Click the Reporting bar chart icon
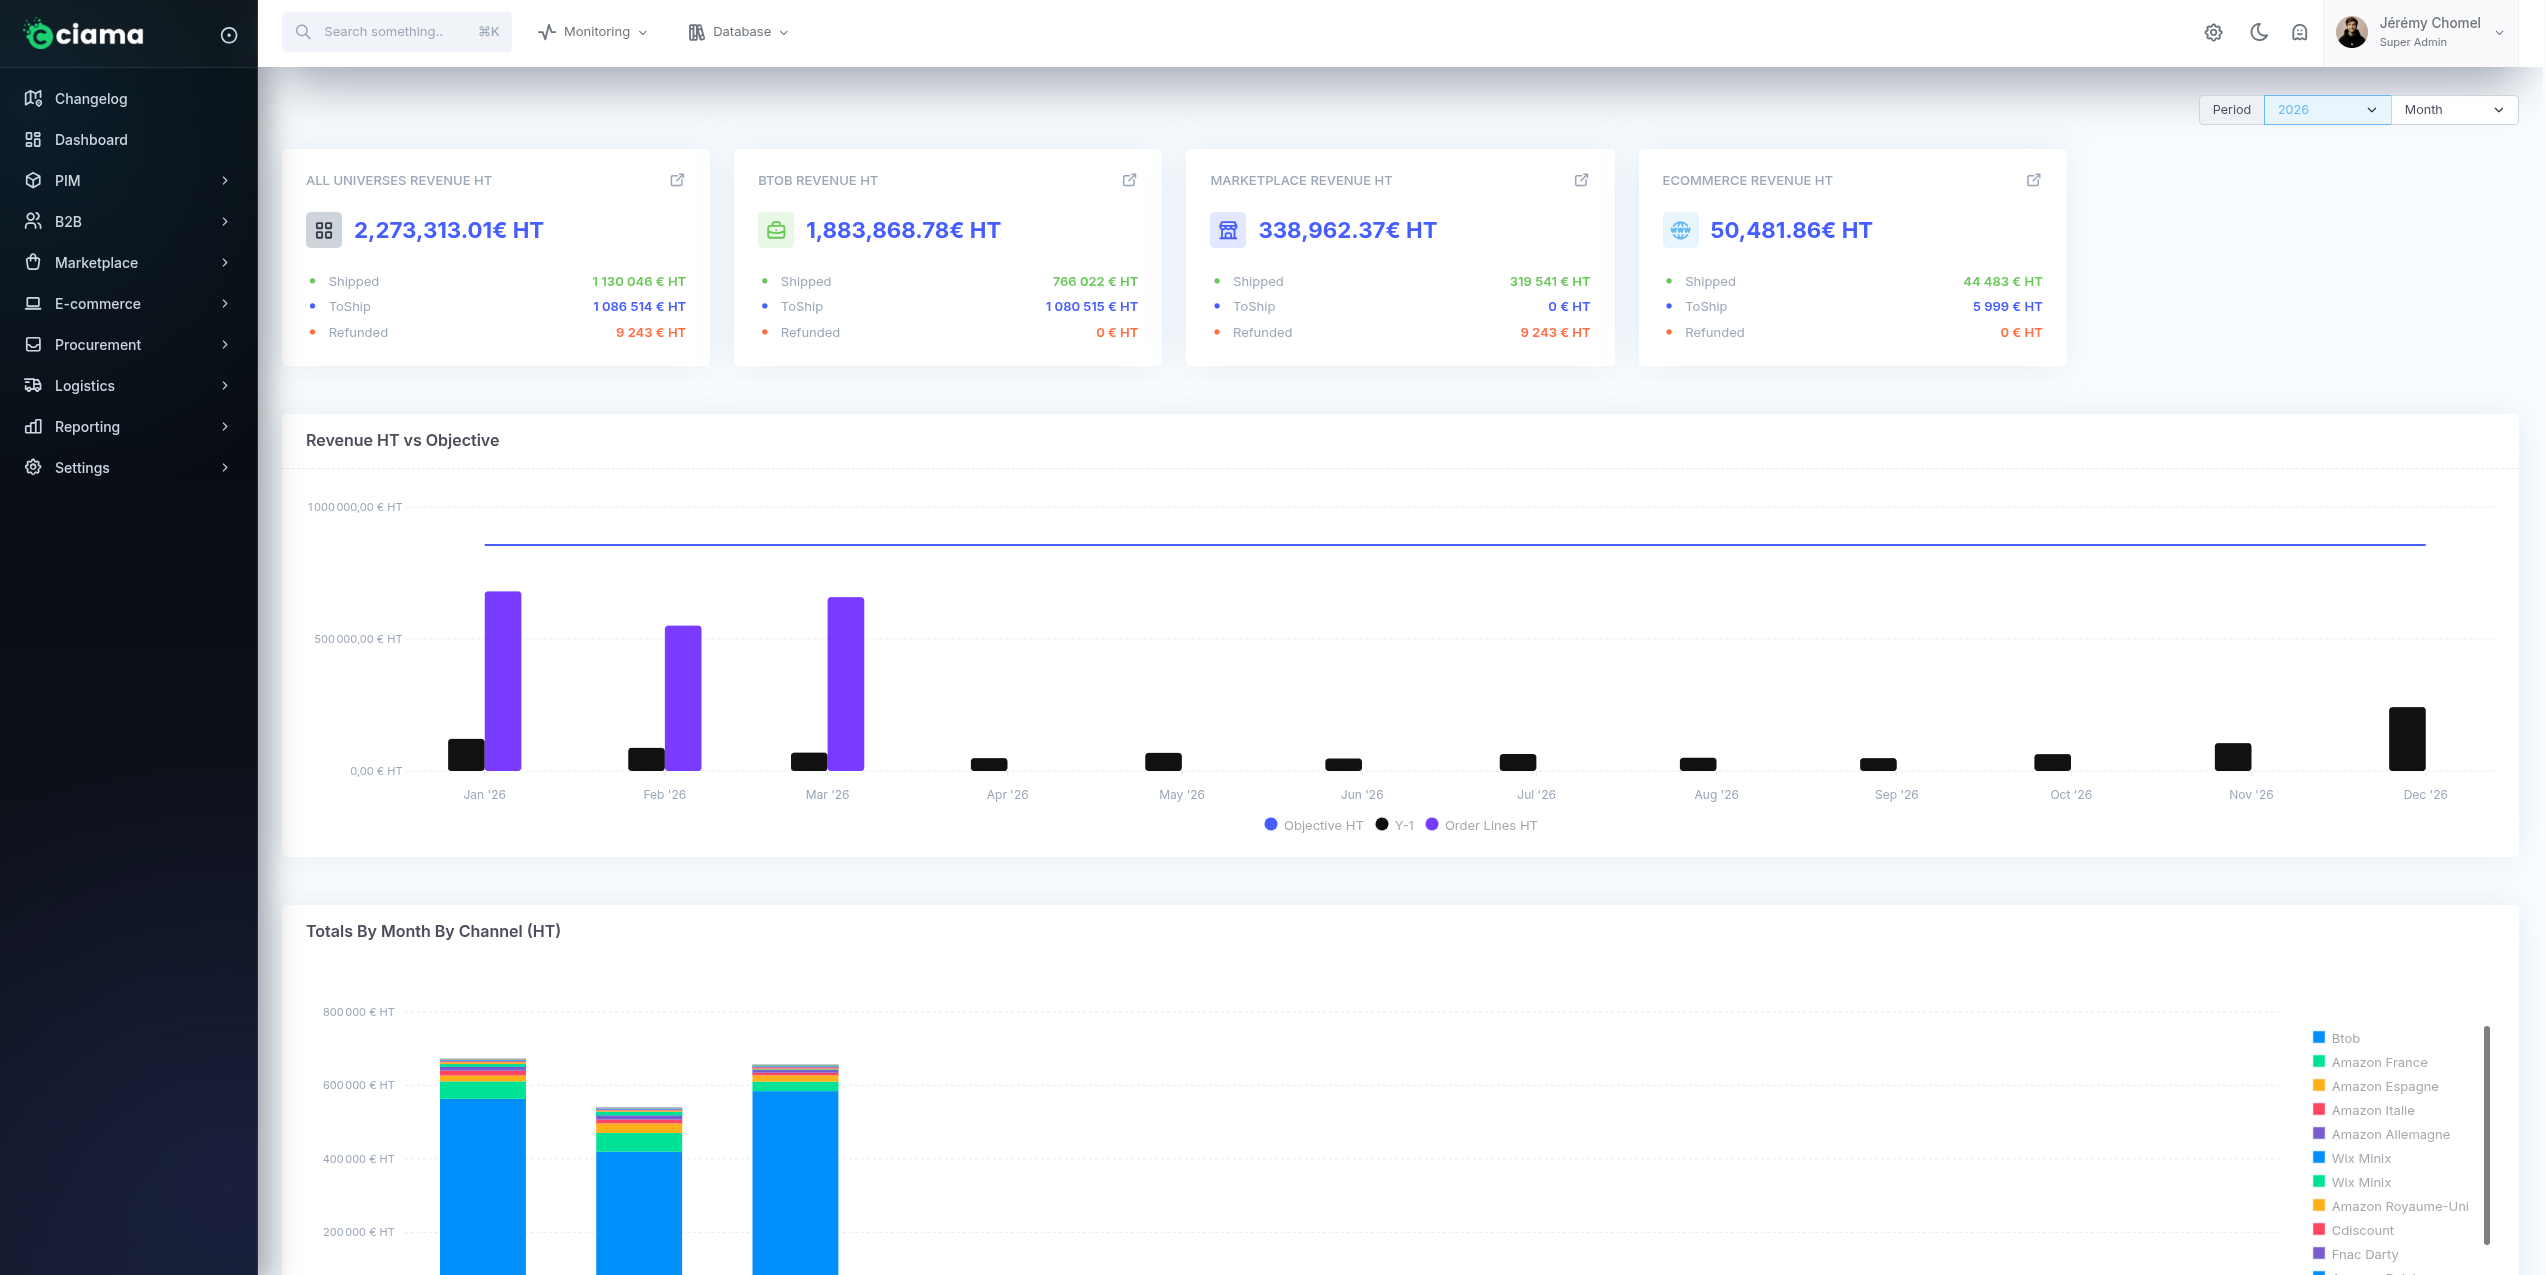 (33, 426)
